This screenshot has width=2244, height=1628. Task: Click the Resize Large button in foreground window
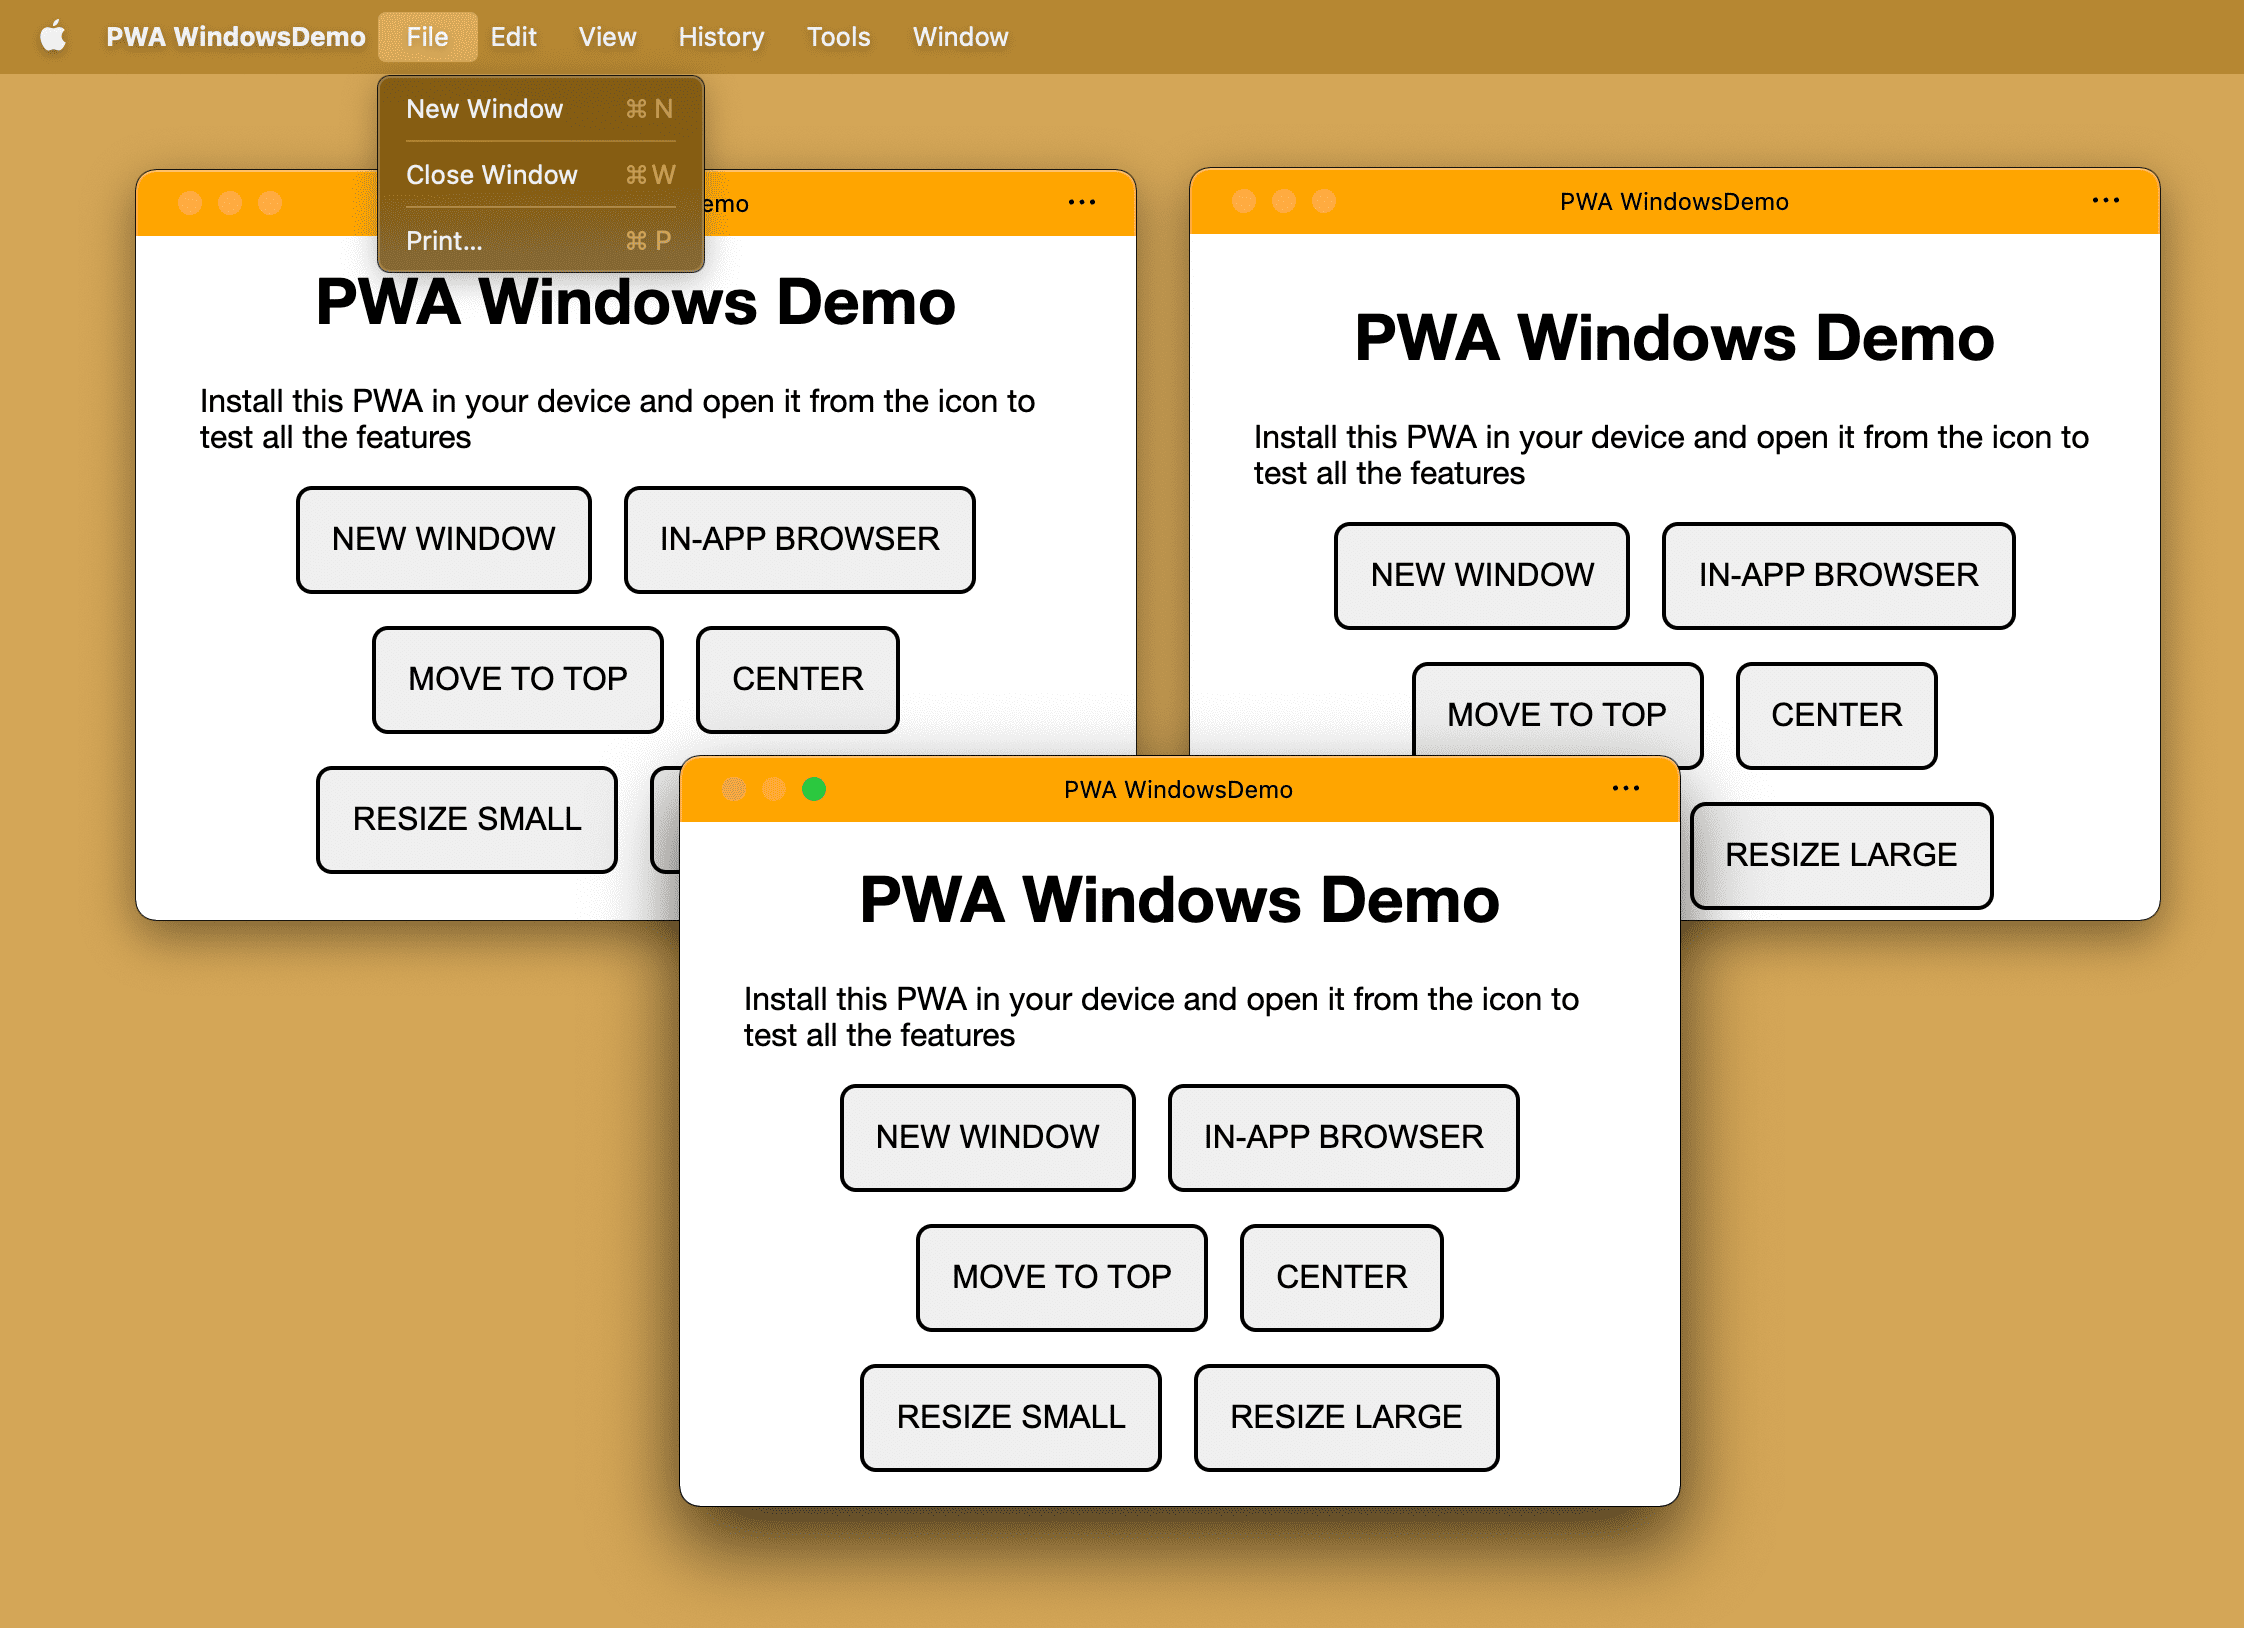click(1347, 1417)
